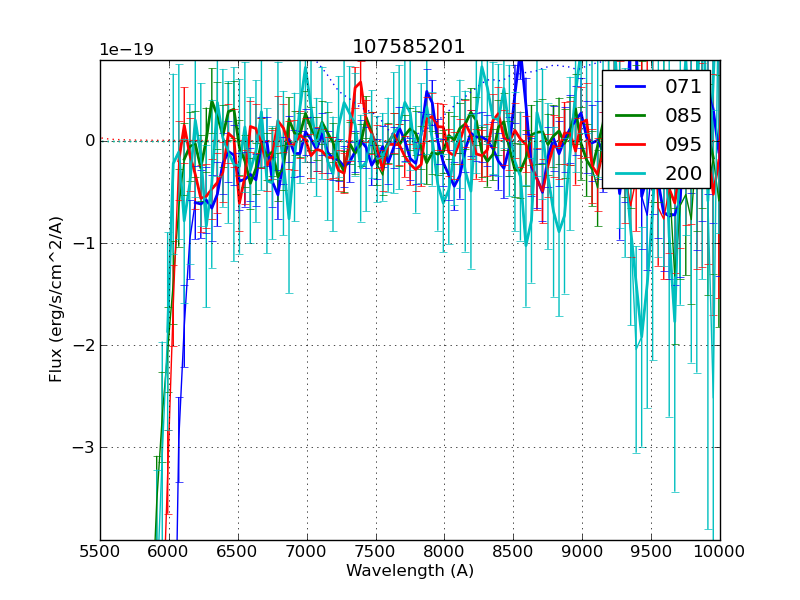Viewport: 800px width, 600px height.
Task: Click the green line swatch in the legend
Action: (631, 116)
